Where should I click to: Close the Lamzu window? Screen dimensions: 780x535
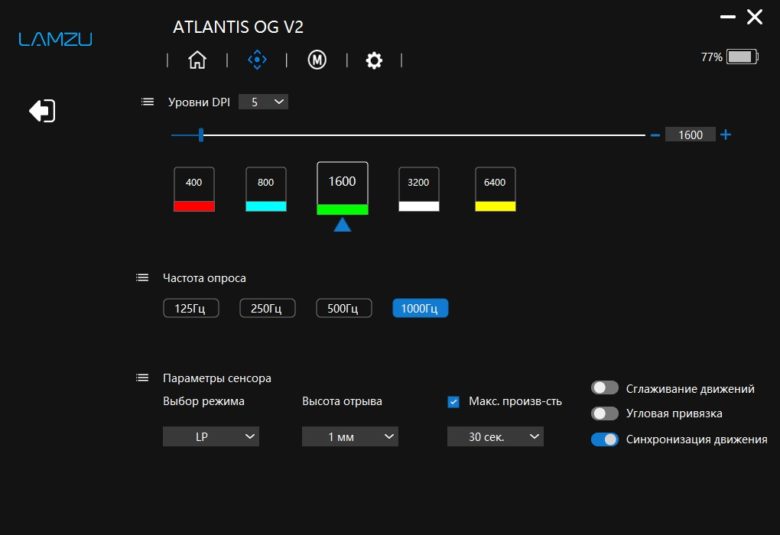click(755, 17)
